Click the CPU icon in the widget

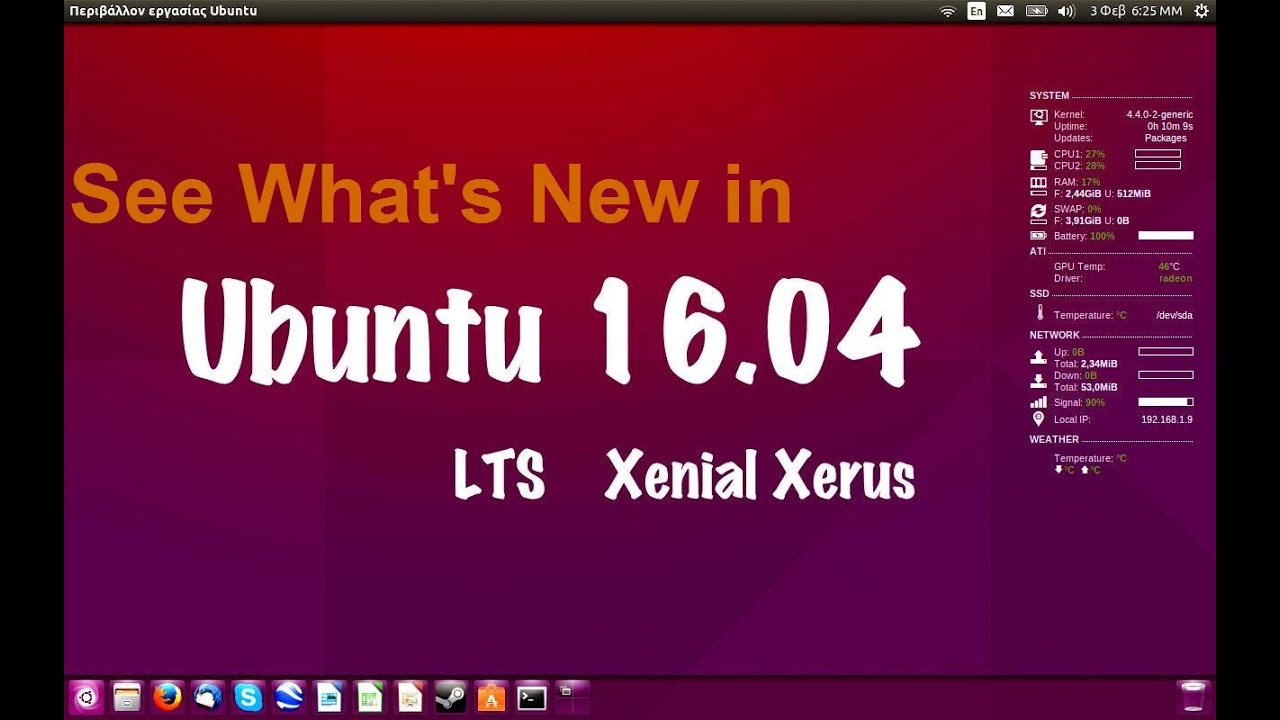click(1038, 160)
